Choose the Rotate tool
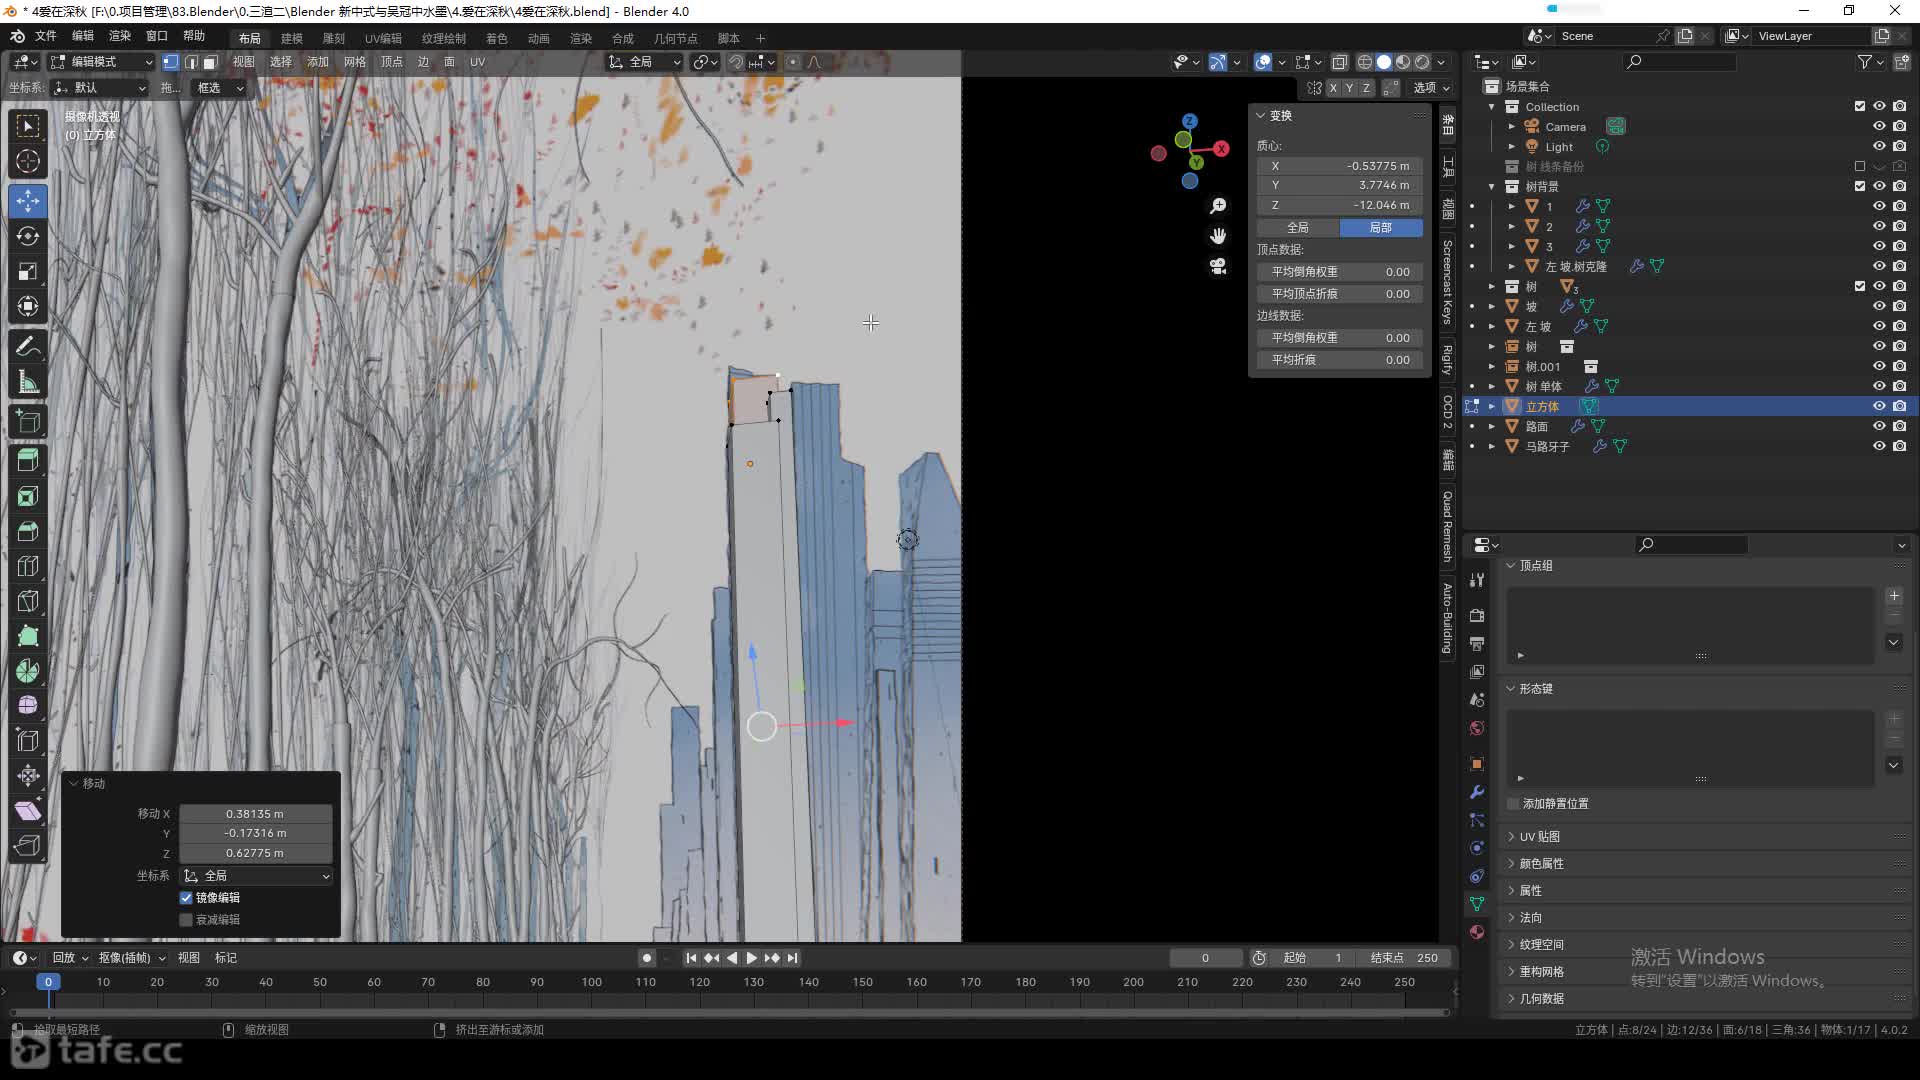 [28, 236]
